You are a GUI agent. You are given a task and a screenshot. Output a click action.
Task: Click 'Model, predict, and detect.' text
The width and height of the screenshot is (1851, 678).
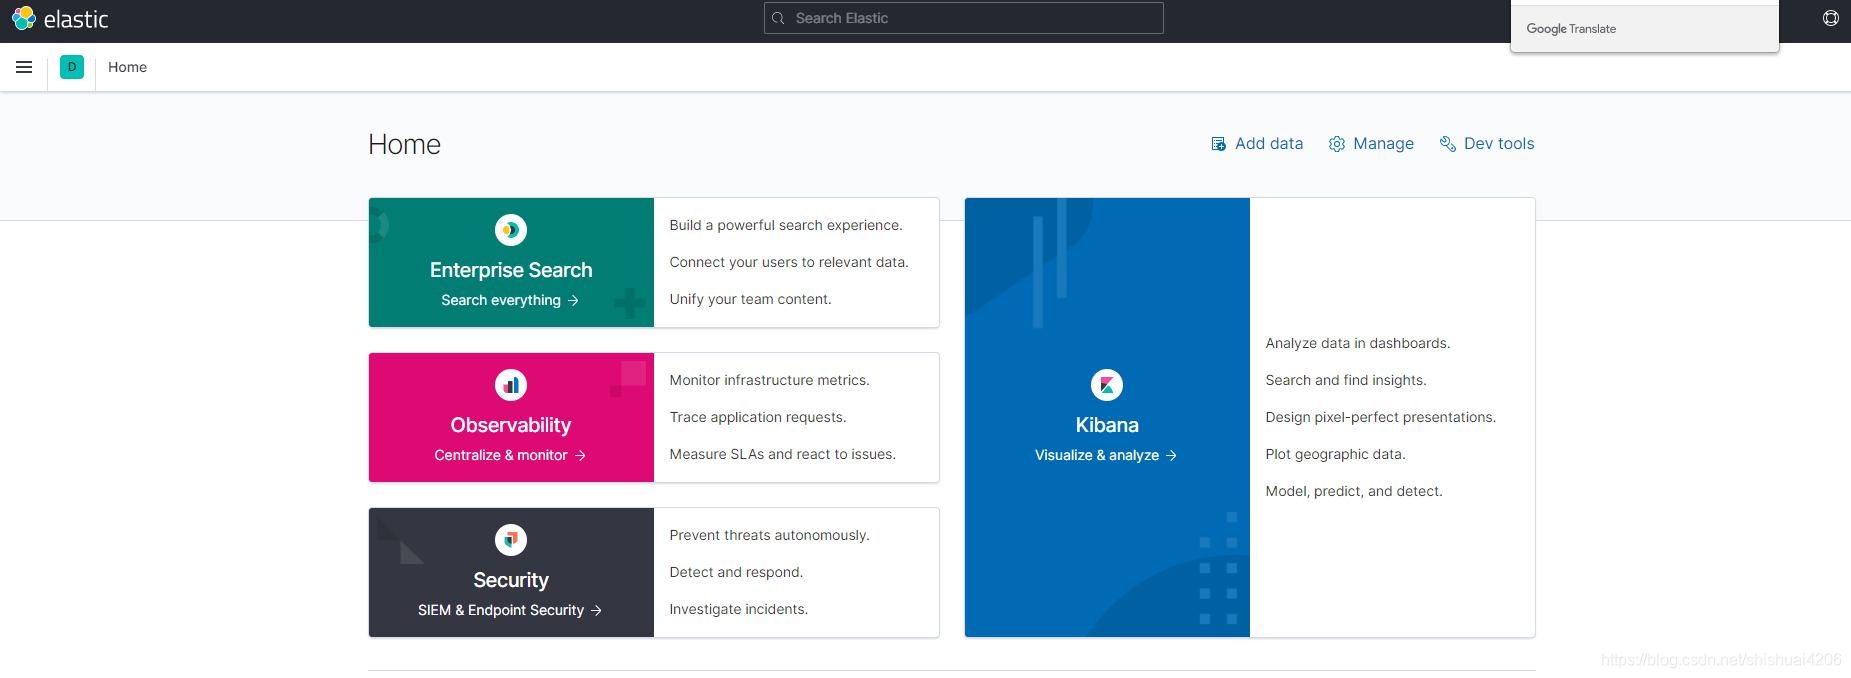coord(1354,491)
